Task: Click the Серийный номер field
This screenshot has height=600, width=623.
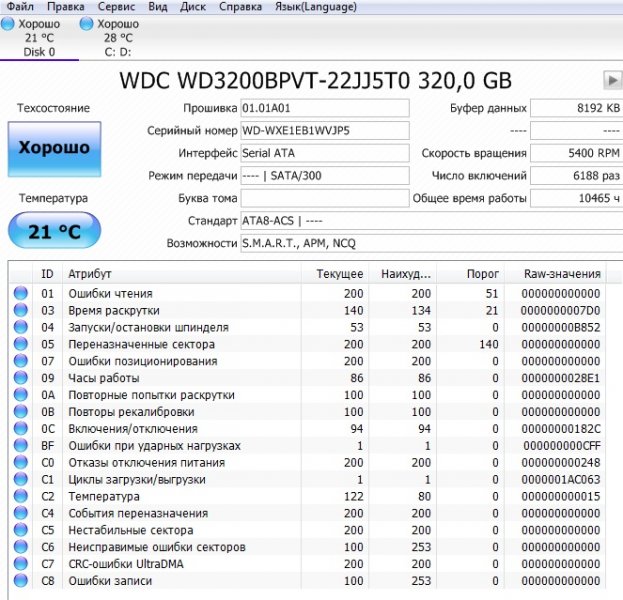Action: pos(325,131)
